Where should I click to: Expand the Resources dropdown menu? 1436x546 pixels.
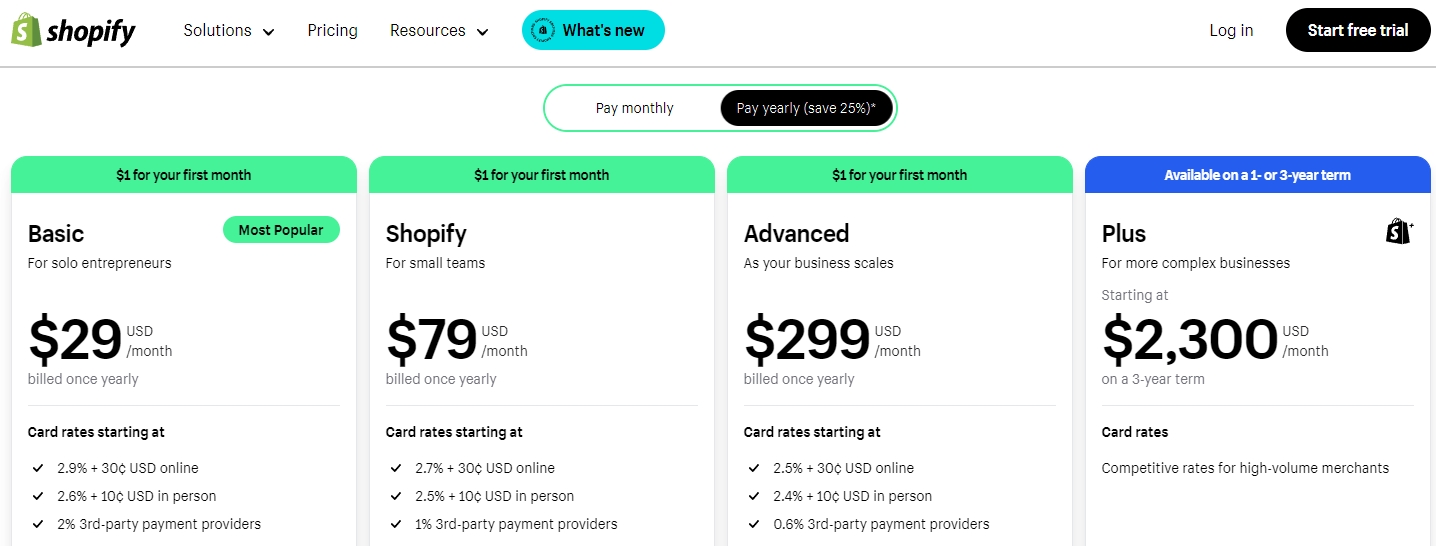439,31
